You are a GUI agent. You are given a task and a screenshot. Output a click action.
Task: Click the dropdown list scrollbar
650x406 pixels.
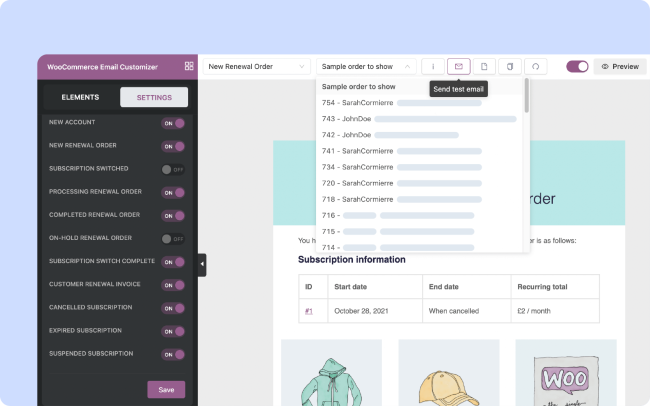[526, 95]
